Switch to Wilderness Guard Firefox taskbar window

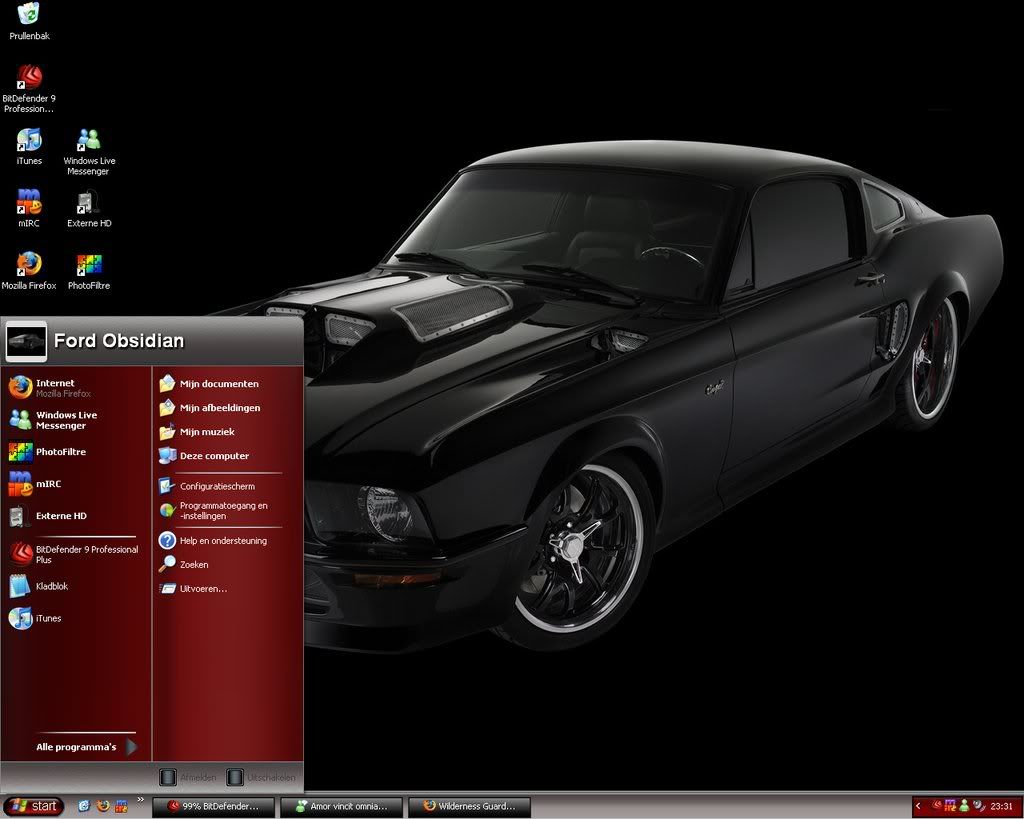pos(470,807)
